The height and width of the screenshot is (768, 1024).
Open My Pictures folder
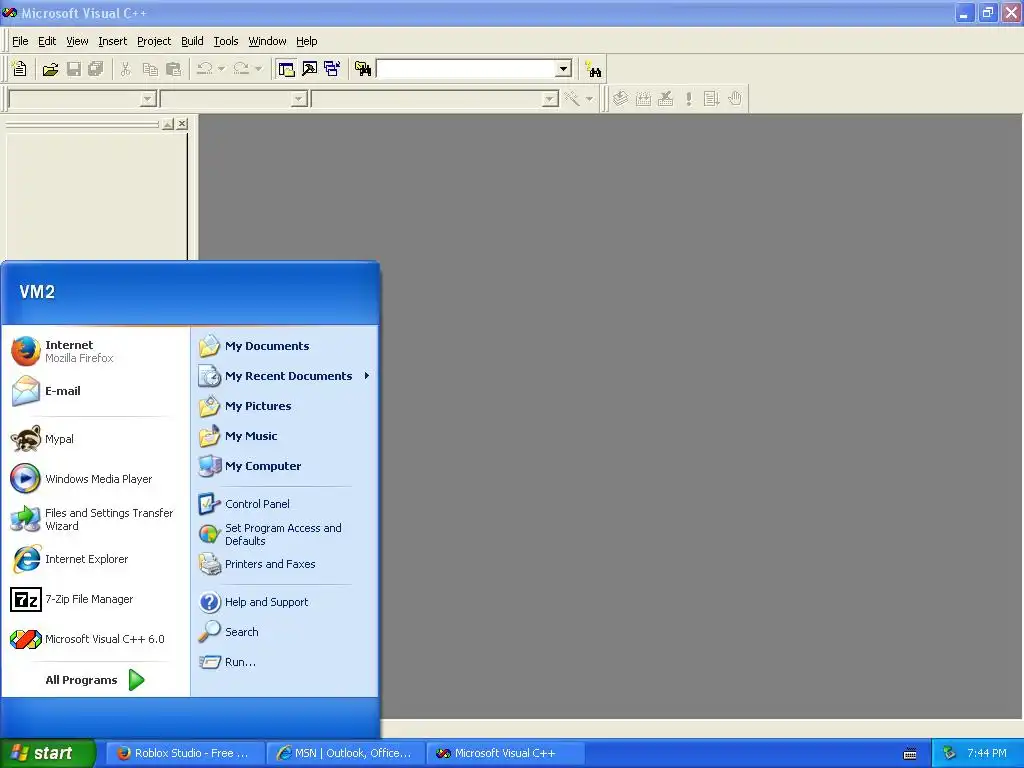pyautogui.click(x=284, y=406)
